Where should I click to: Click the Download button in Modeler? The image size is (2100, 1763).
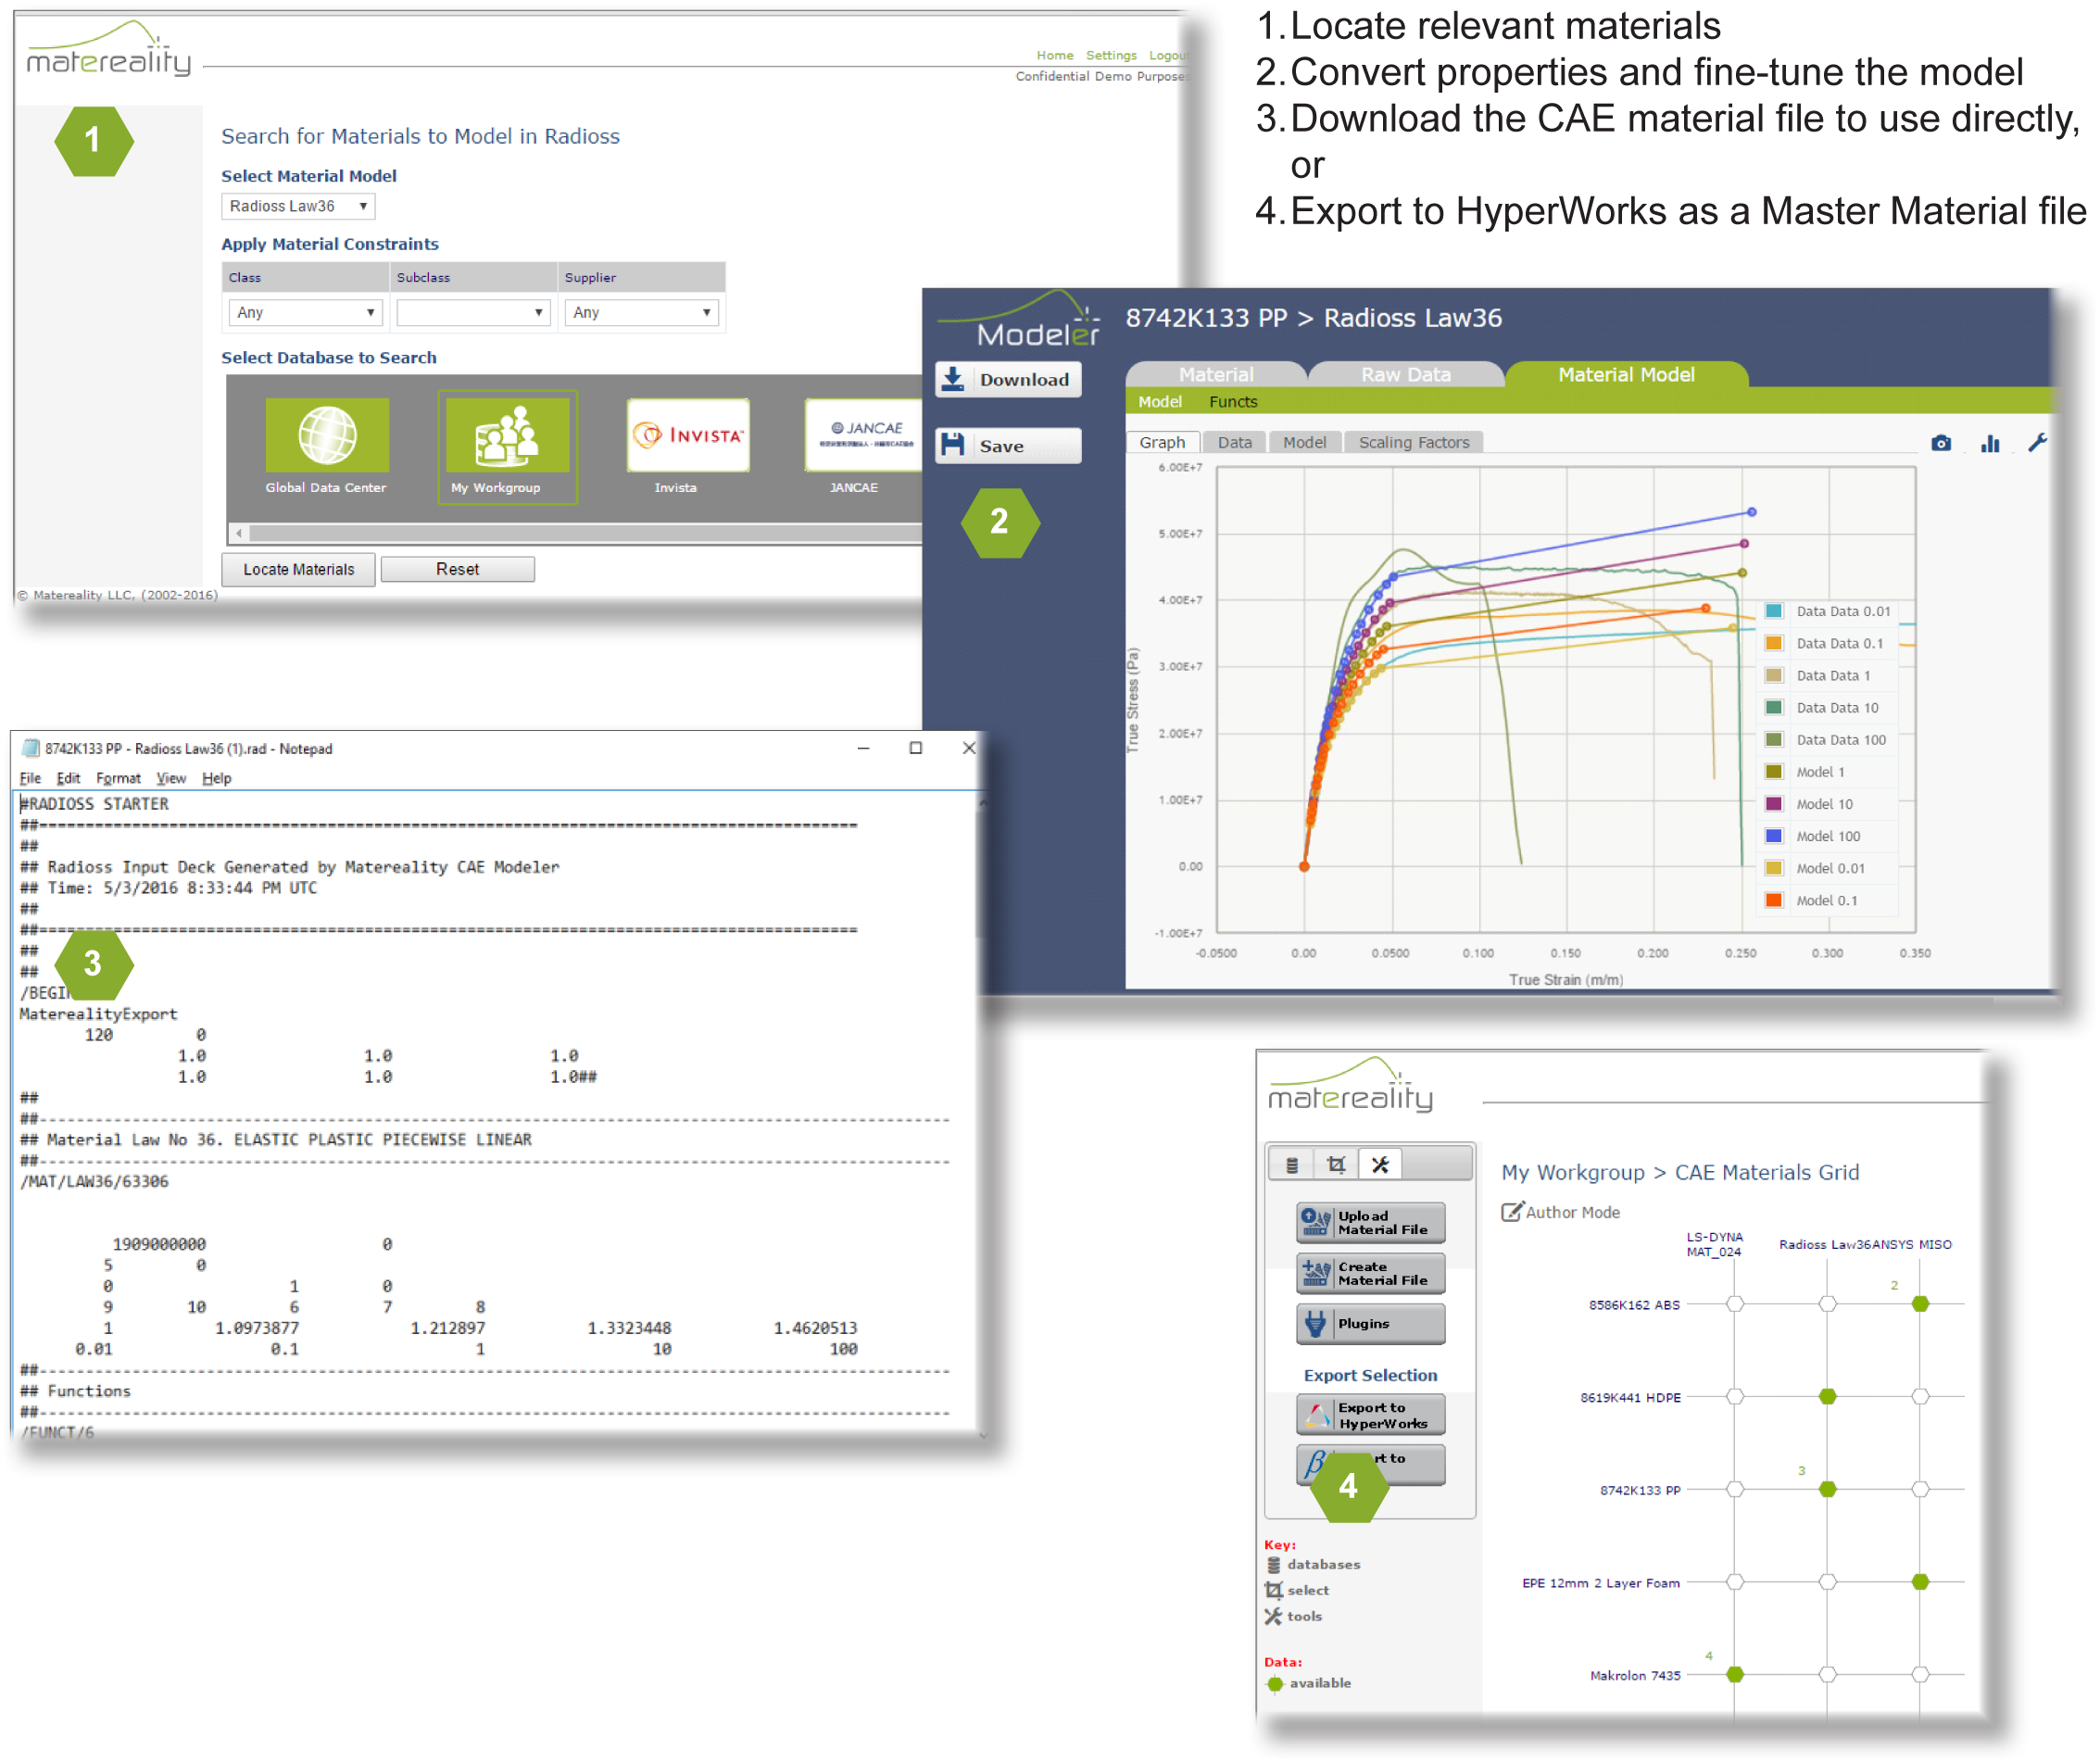click(x=1008, y=380)
